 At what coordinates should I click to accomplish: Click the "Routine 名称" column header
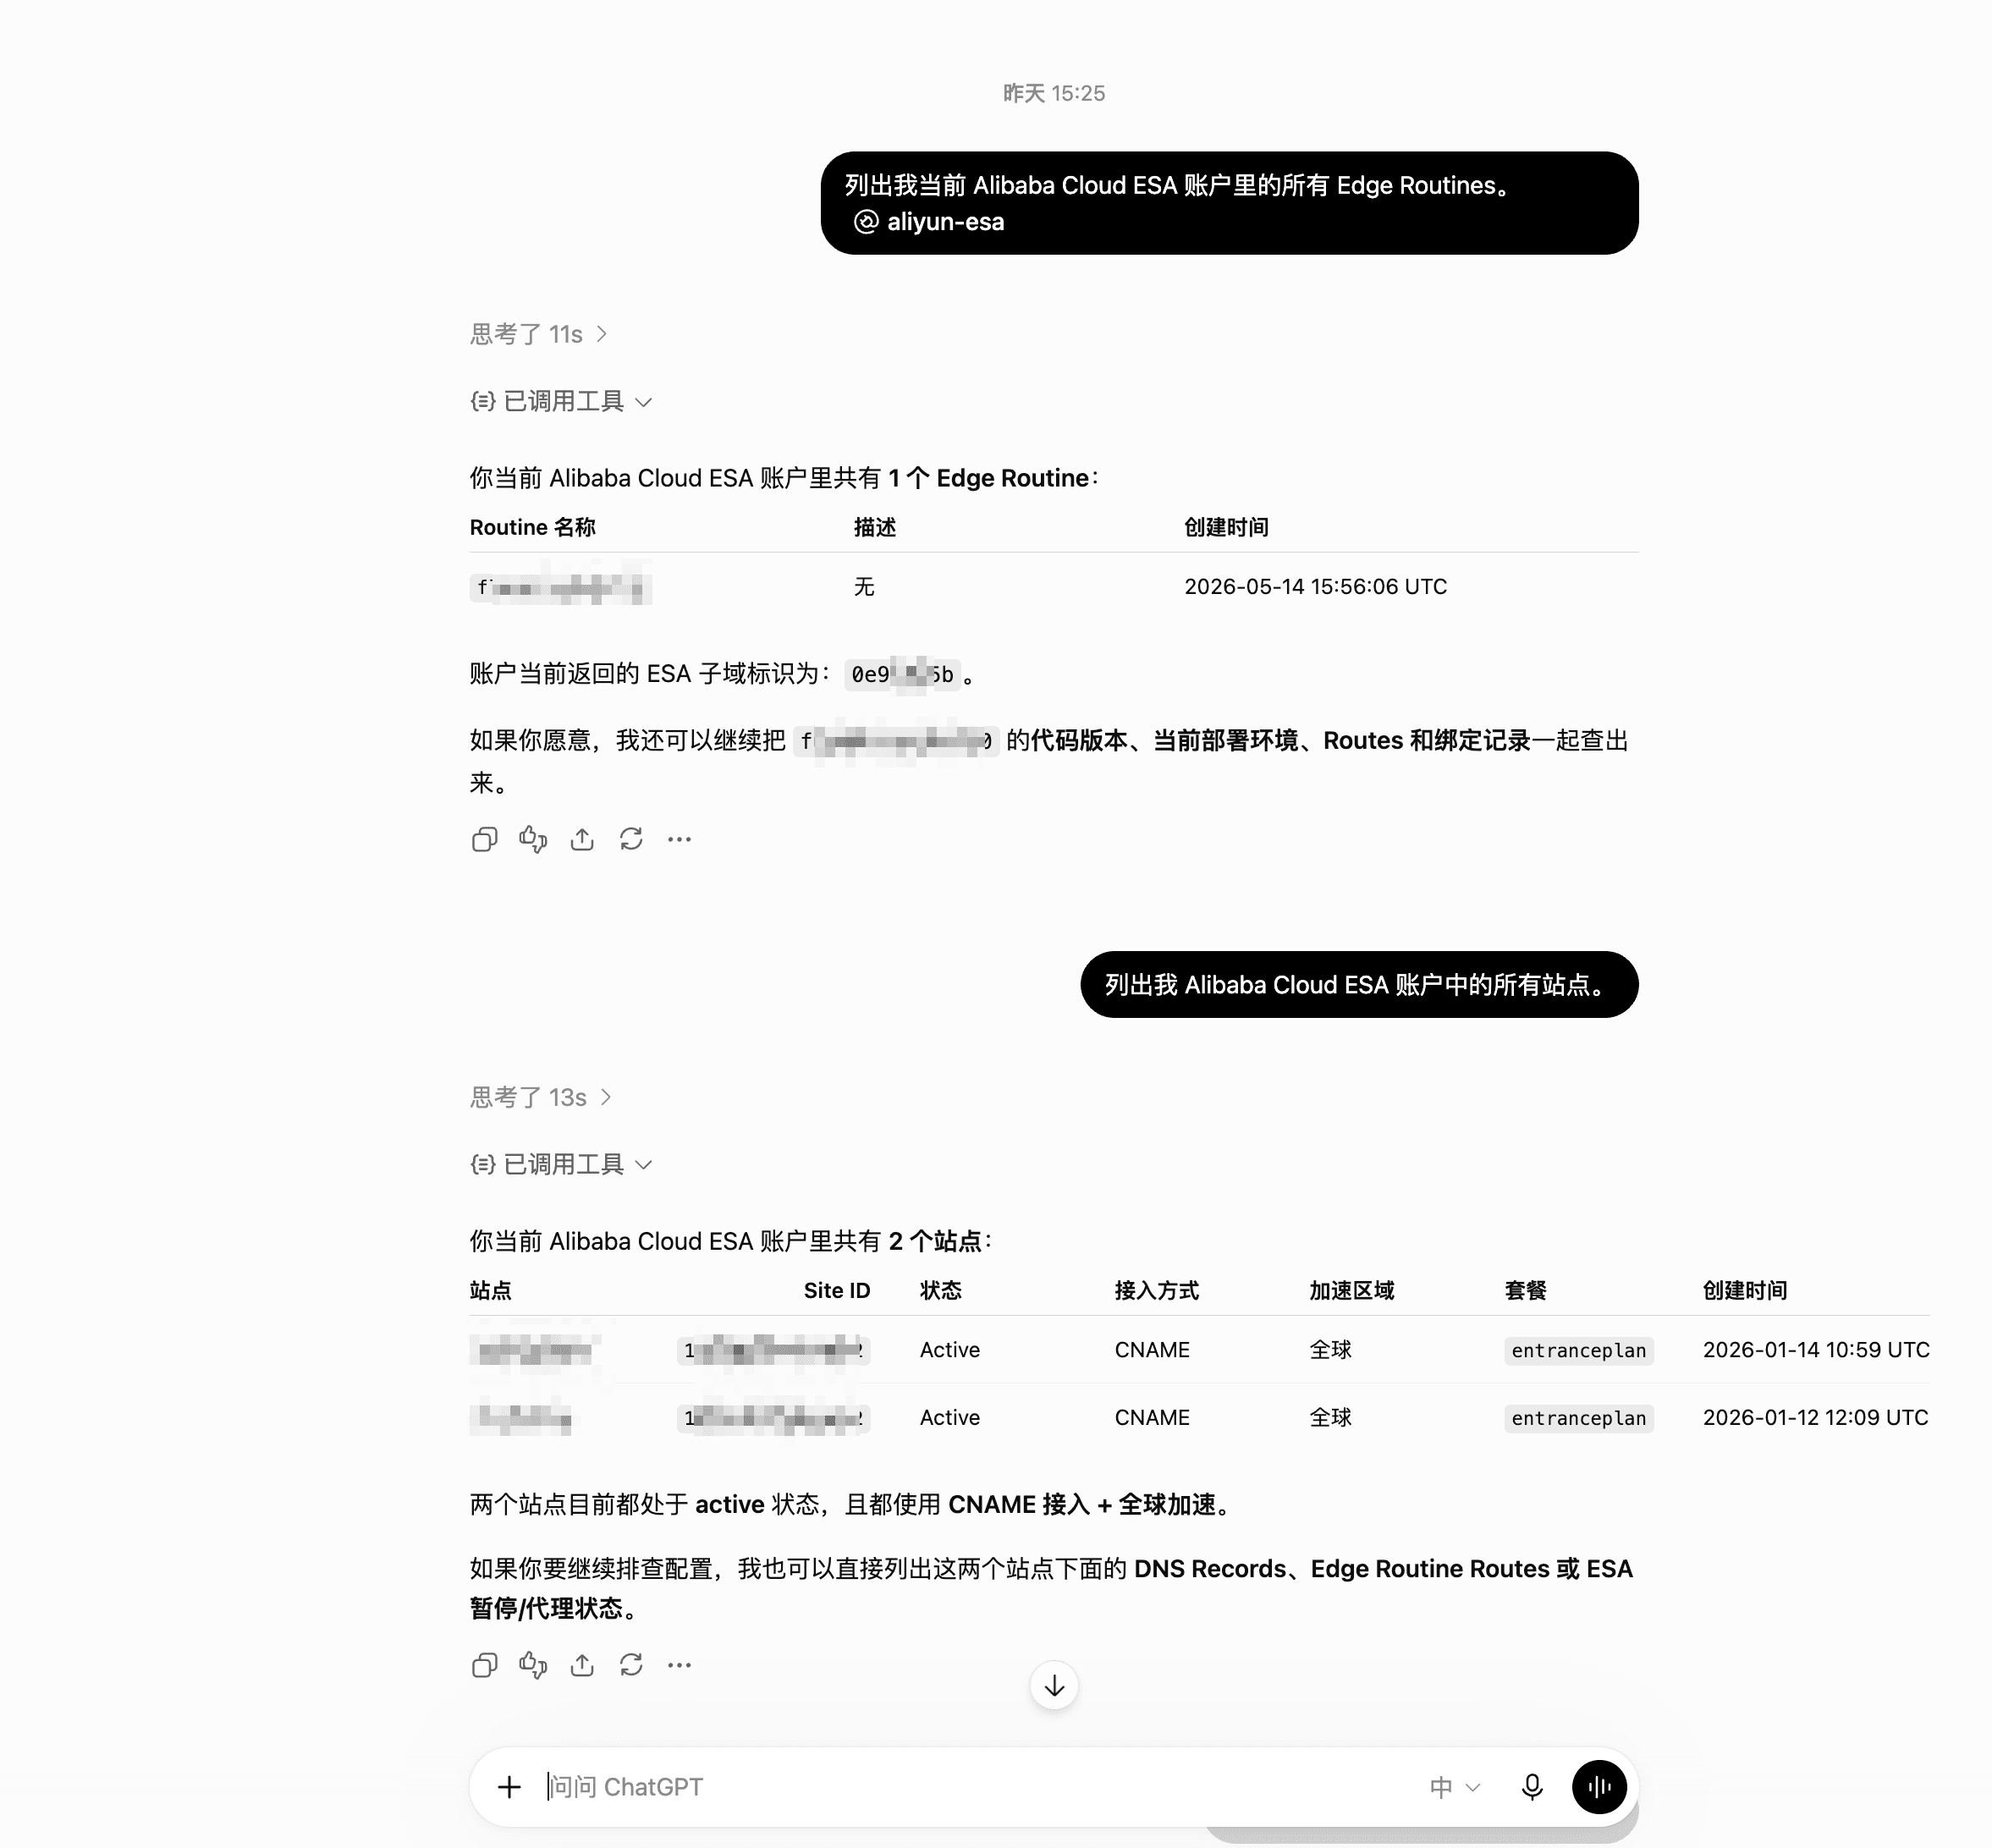pyautogui.click(x=533, y=527)
